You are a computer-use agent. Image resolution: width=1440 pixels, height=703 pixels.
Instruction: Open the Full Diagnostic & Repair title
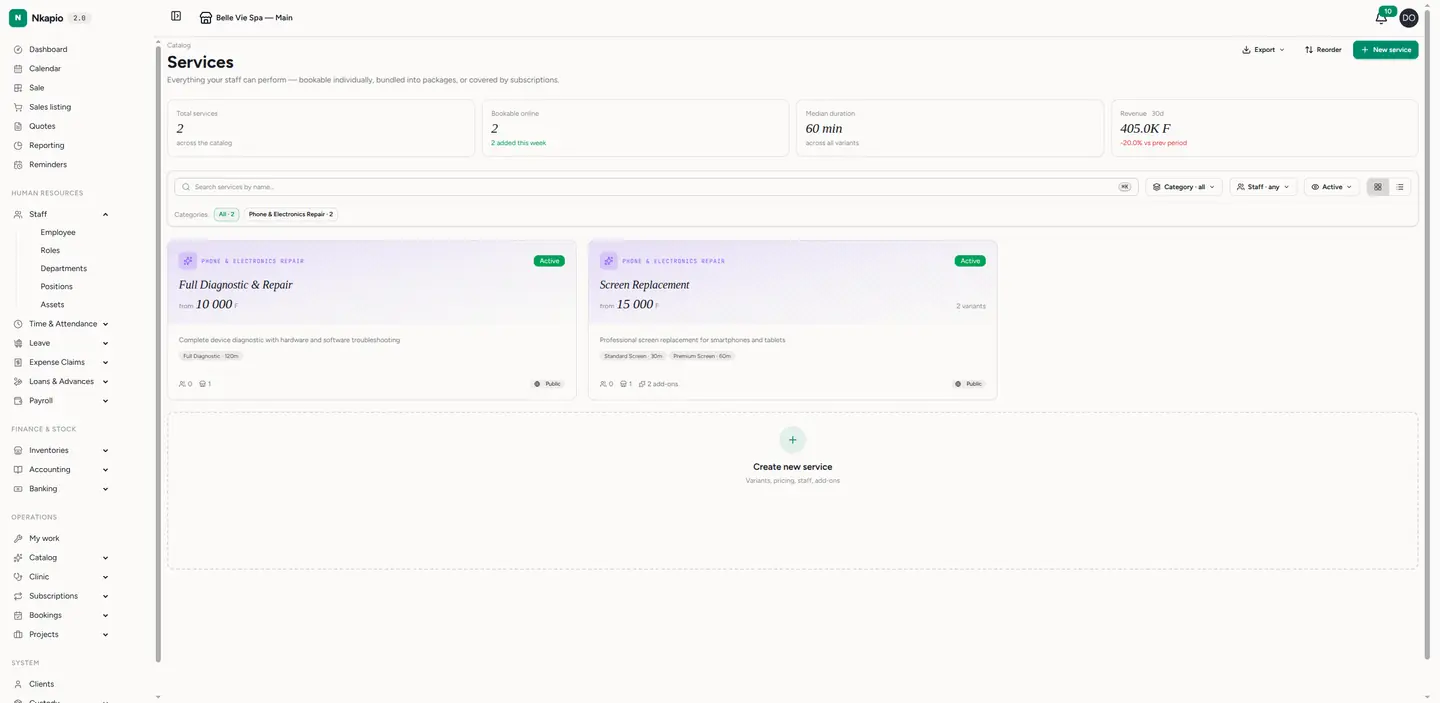click(x=236, y=285)
